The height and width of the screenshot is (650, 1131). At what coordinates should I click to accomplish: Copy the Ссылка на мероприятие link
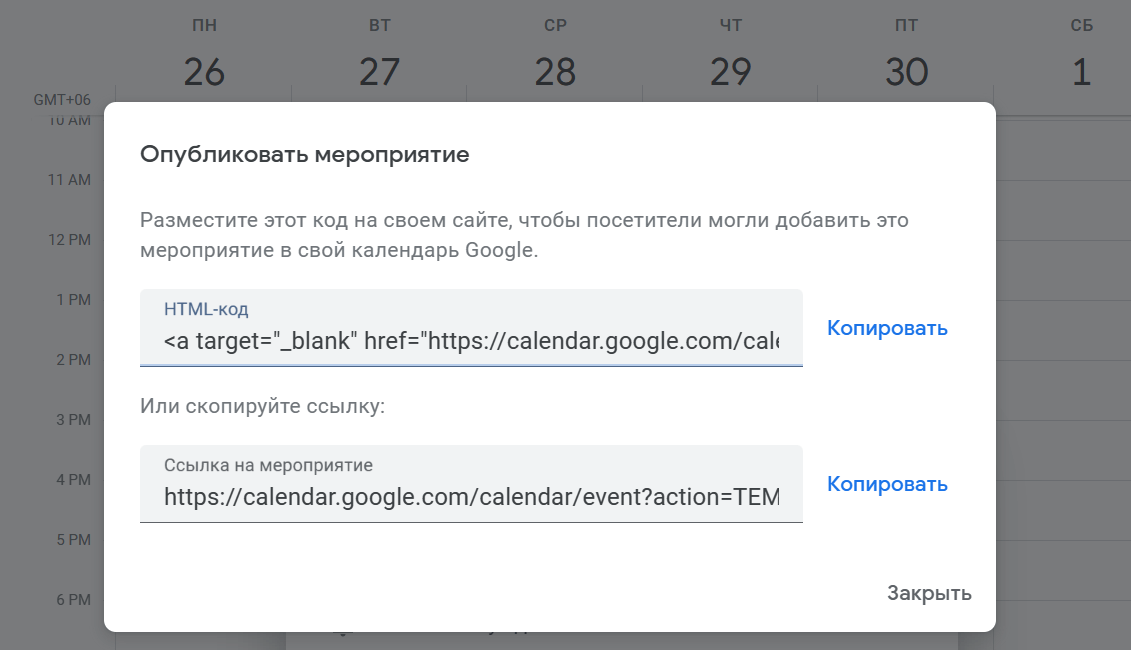[x=886, y=484]
